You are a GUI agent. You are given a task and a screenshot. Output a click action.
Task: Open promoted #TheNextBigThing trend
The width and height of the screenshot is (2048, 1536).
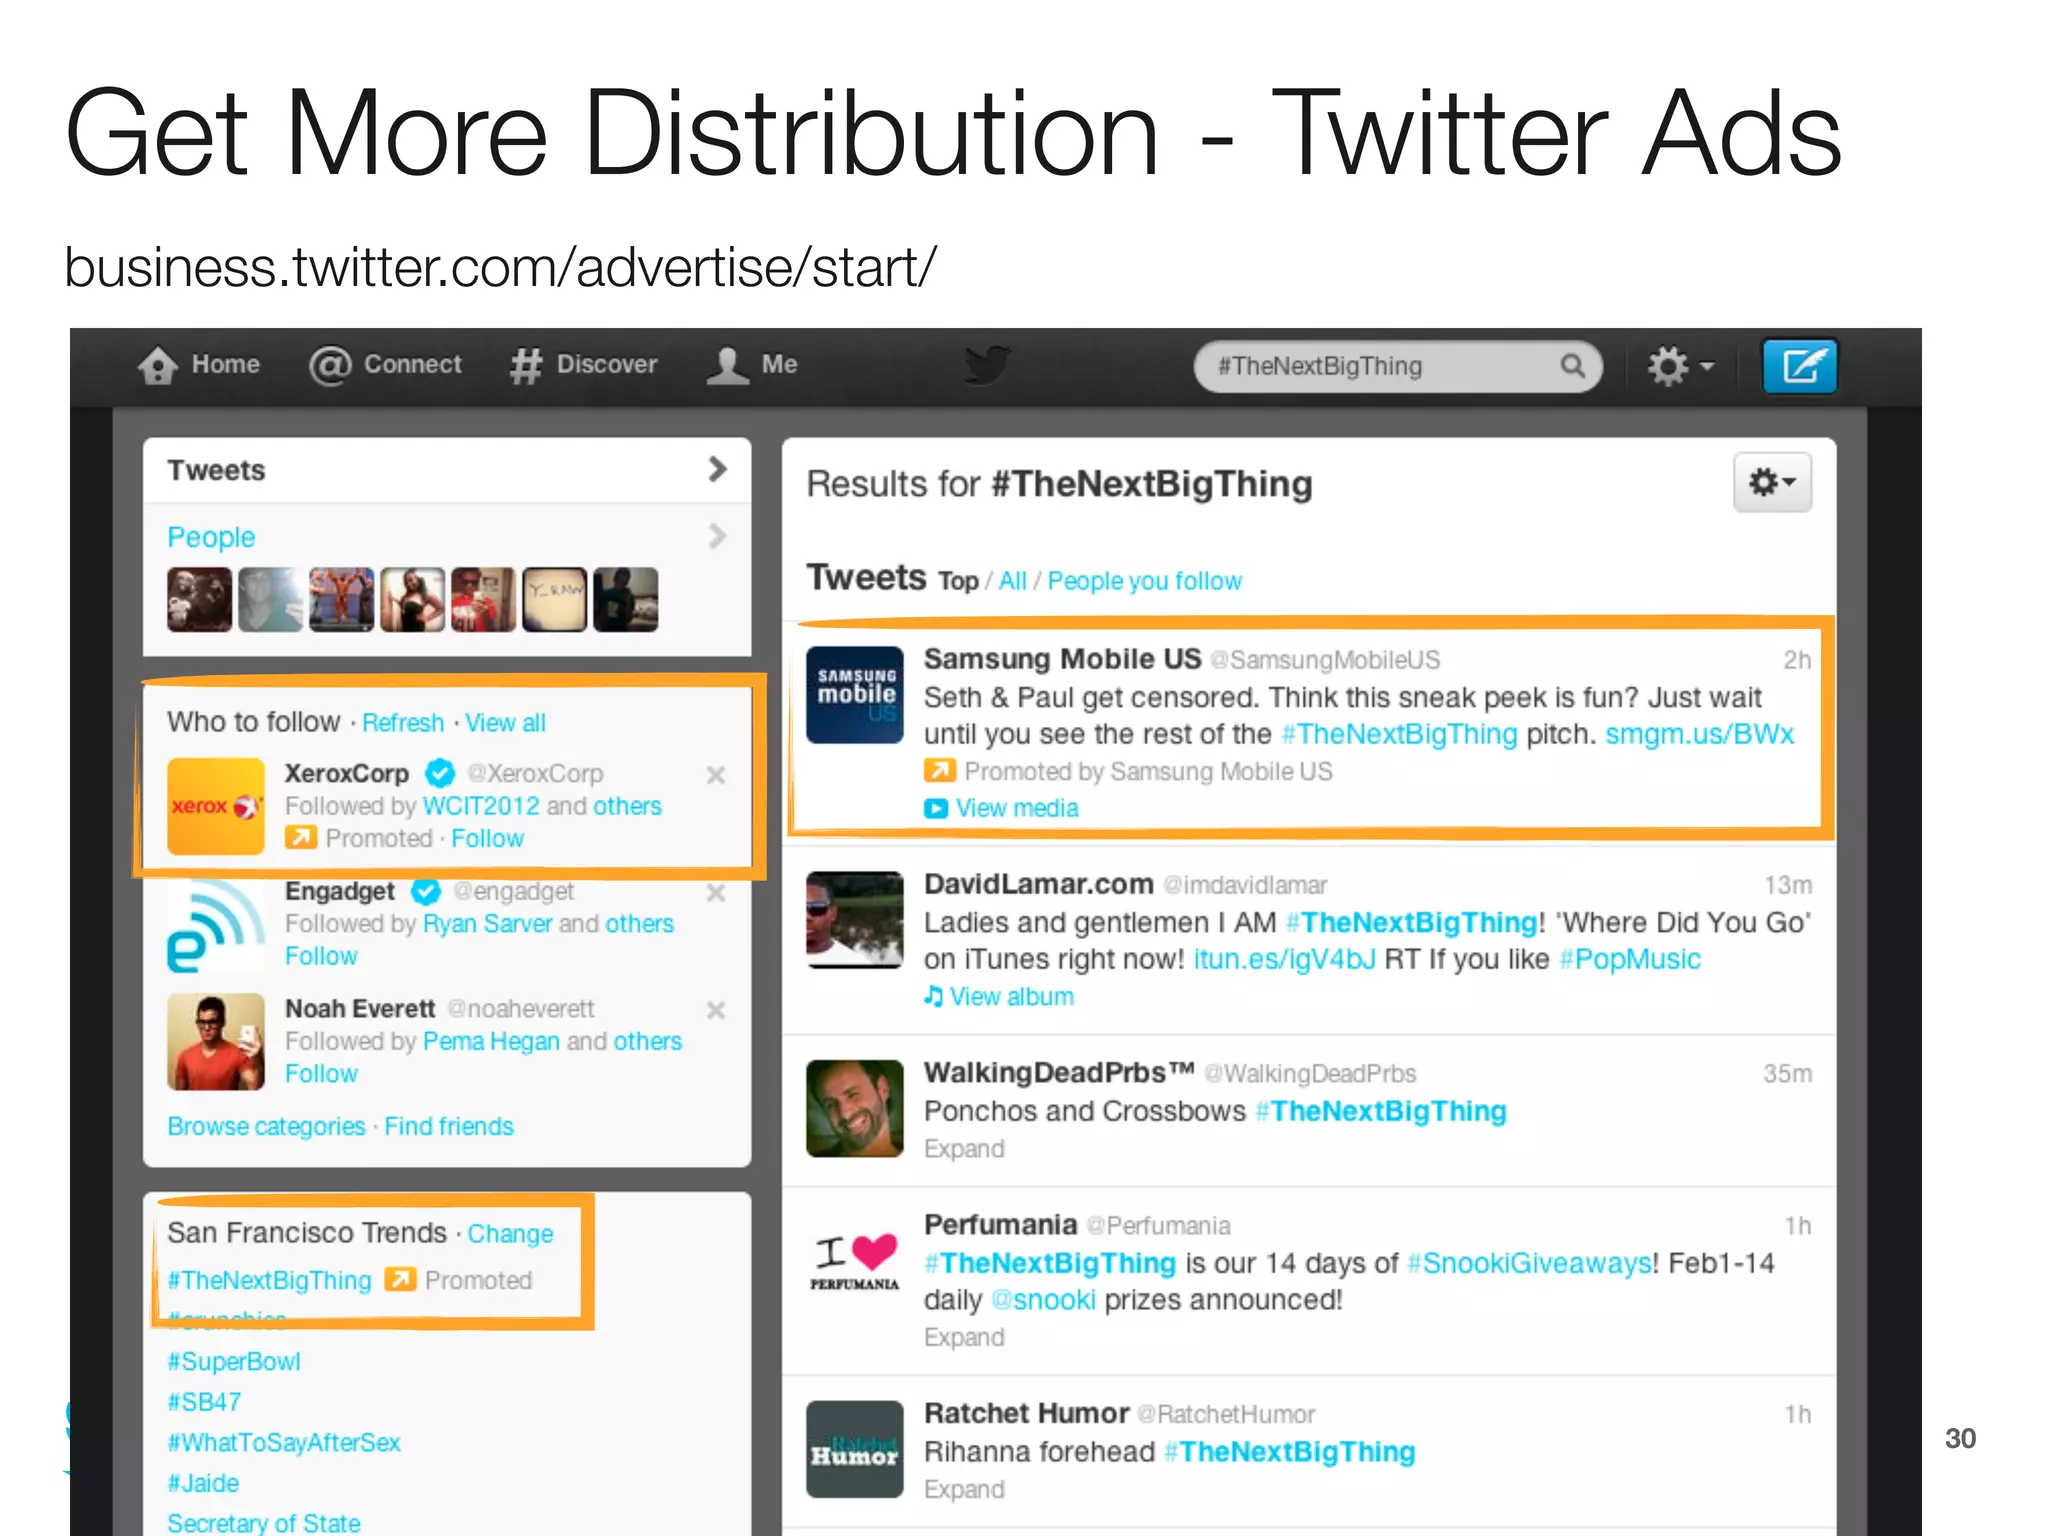point(269,1280)
